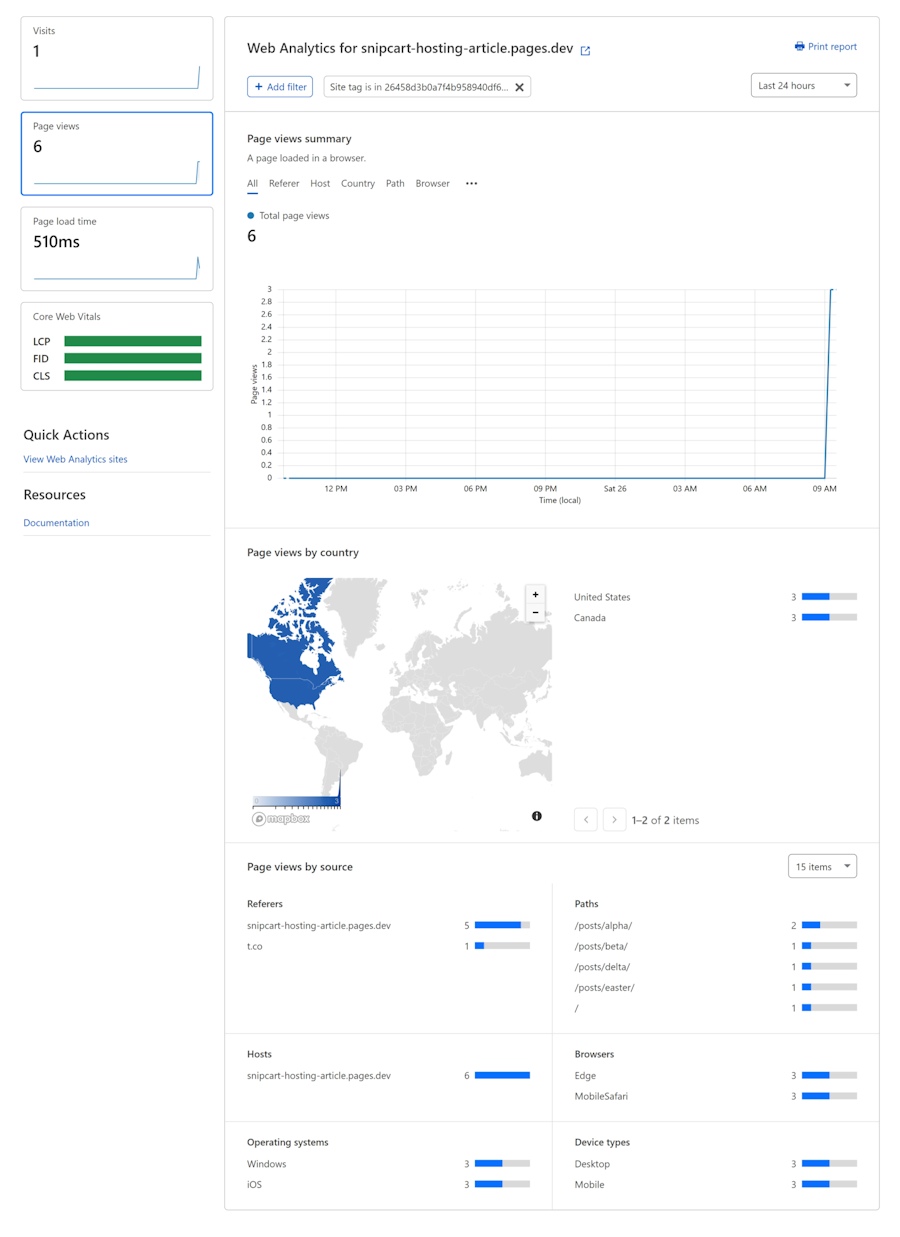The width and height of the screenshot is (900, 1237).
Task: Switch to the Path tab
Action: coord(395,184)
